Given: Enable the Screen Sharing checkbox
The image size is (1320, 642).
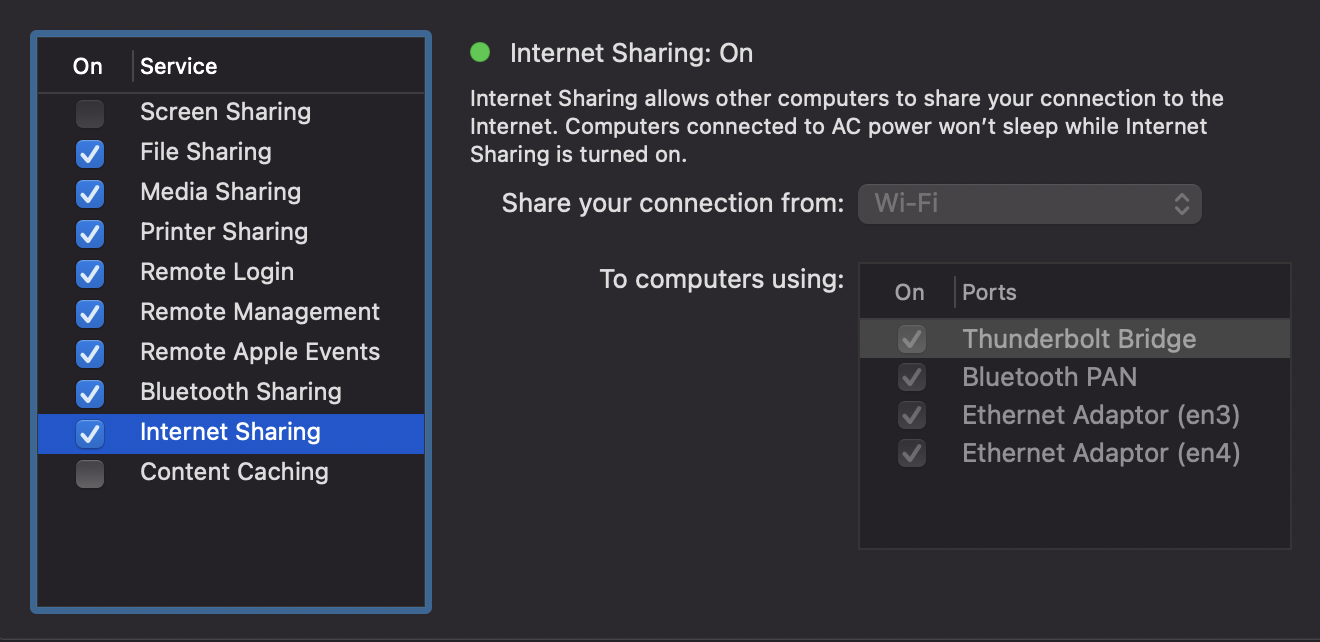Looking at the screenshot, I should click(x=90, y=113).
